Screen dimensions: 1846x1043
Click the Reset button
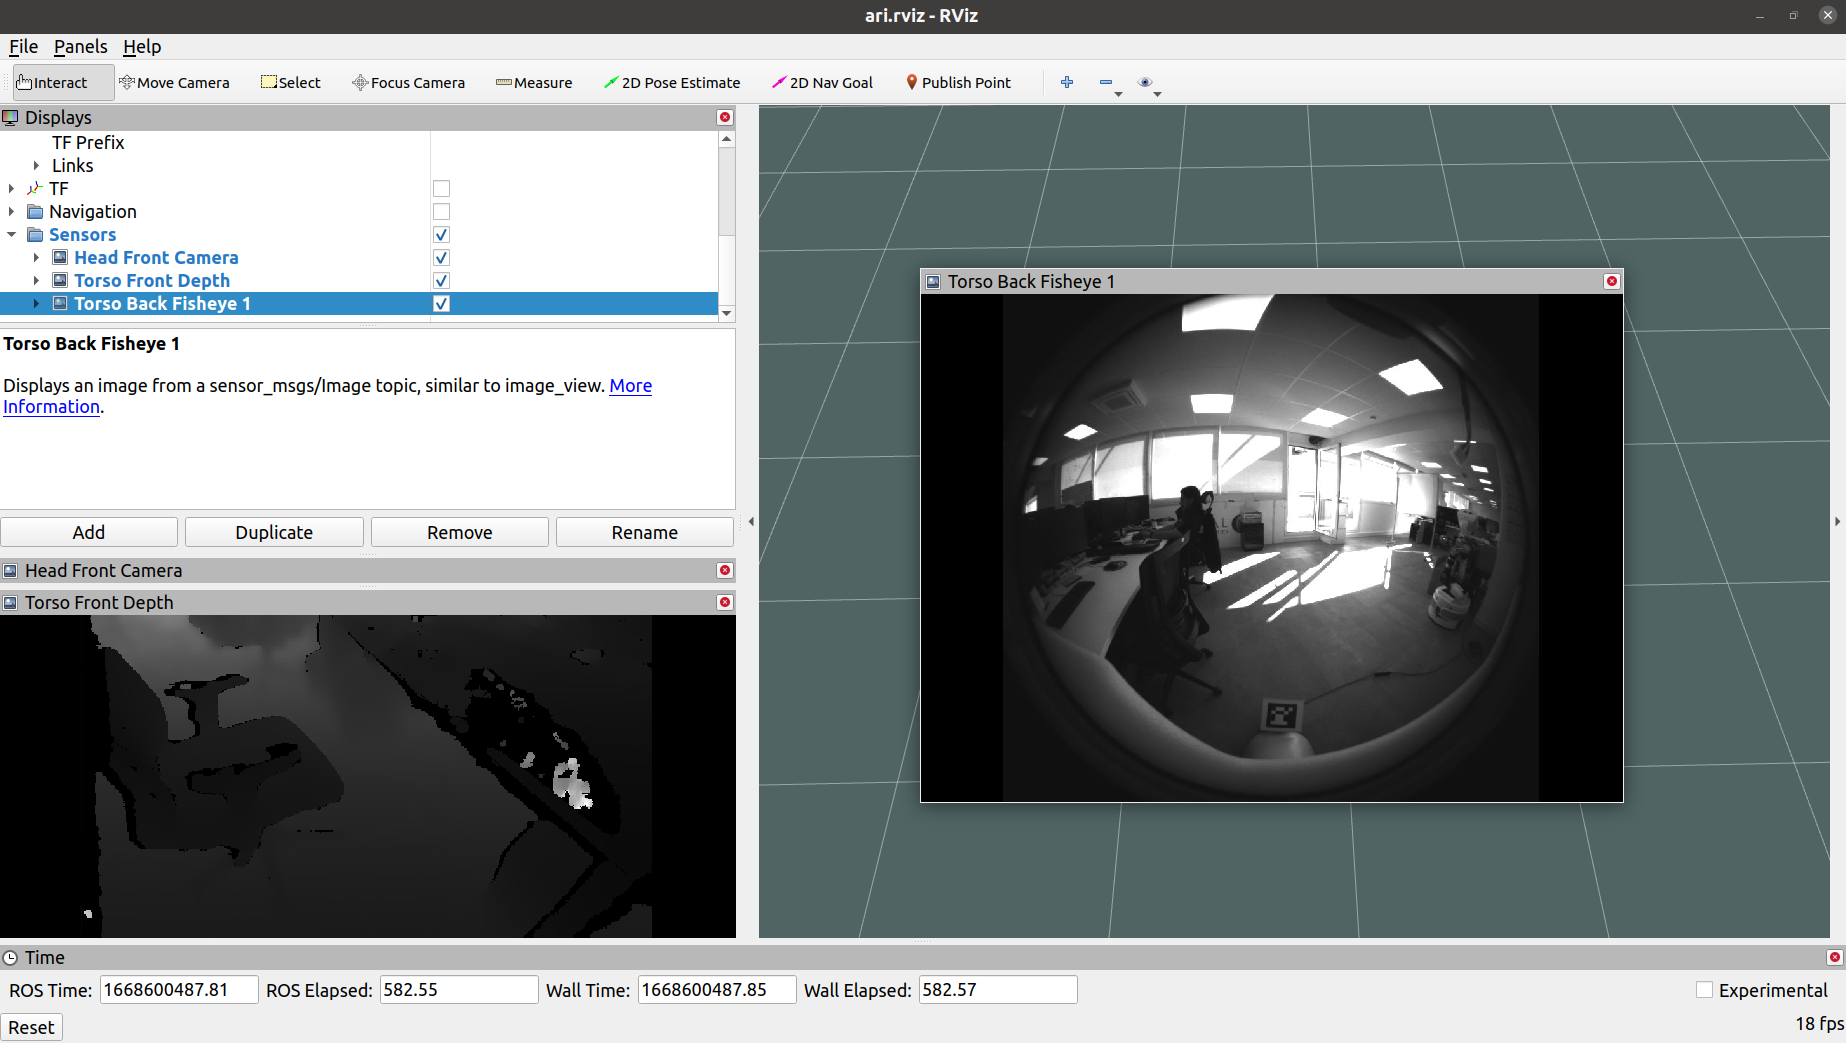(32, 1027)
